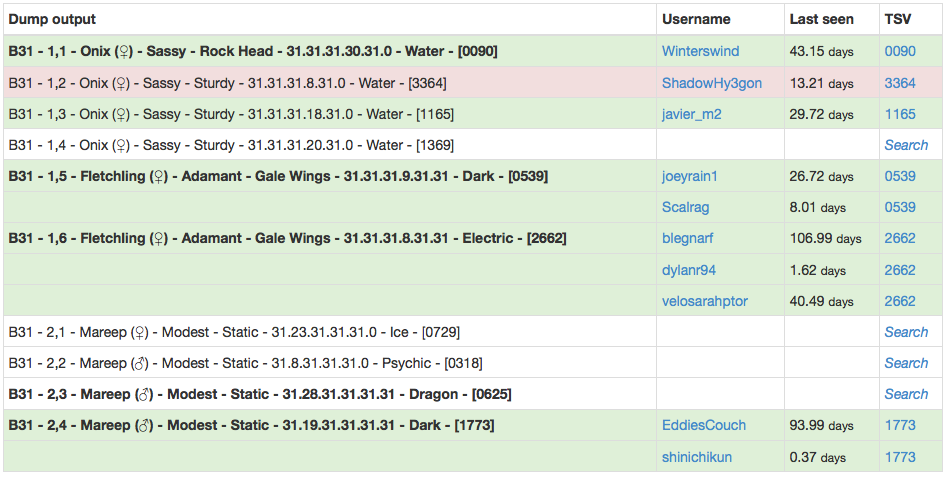
Task: Open blegnarf's profile
Action: [687, 238]
